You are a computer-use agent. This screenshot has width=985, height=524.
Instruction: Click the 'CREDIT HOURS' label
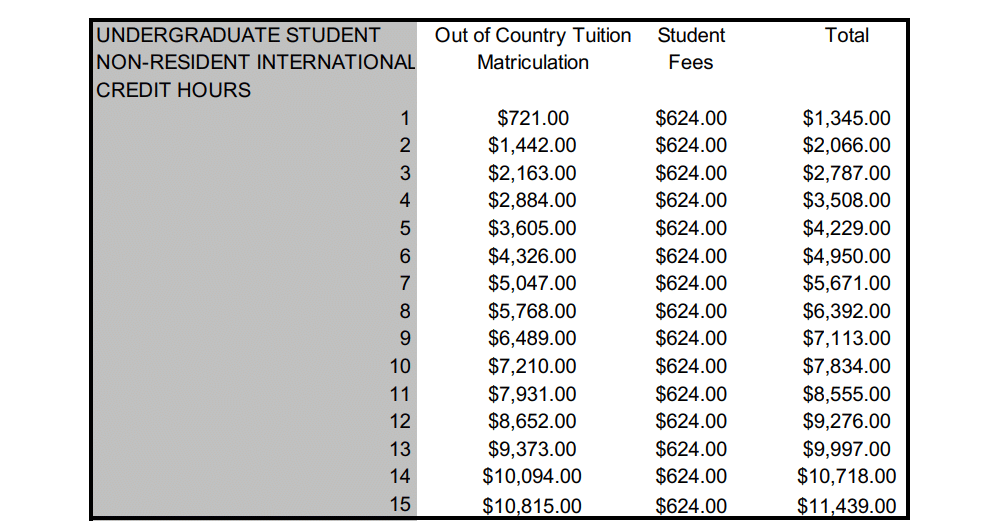pyautogui.click(x=173, y=90)
